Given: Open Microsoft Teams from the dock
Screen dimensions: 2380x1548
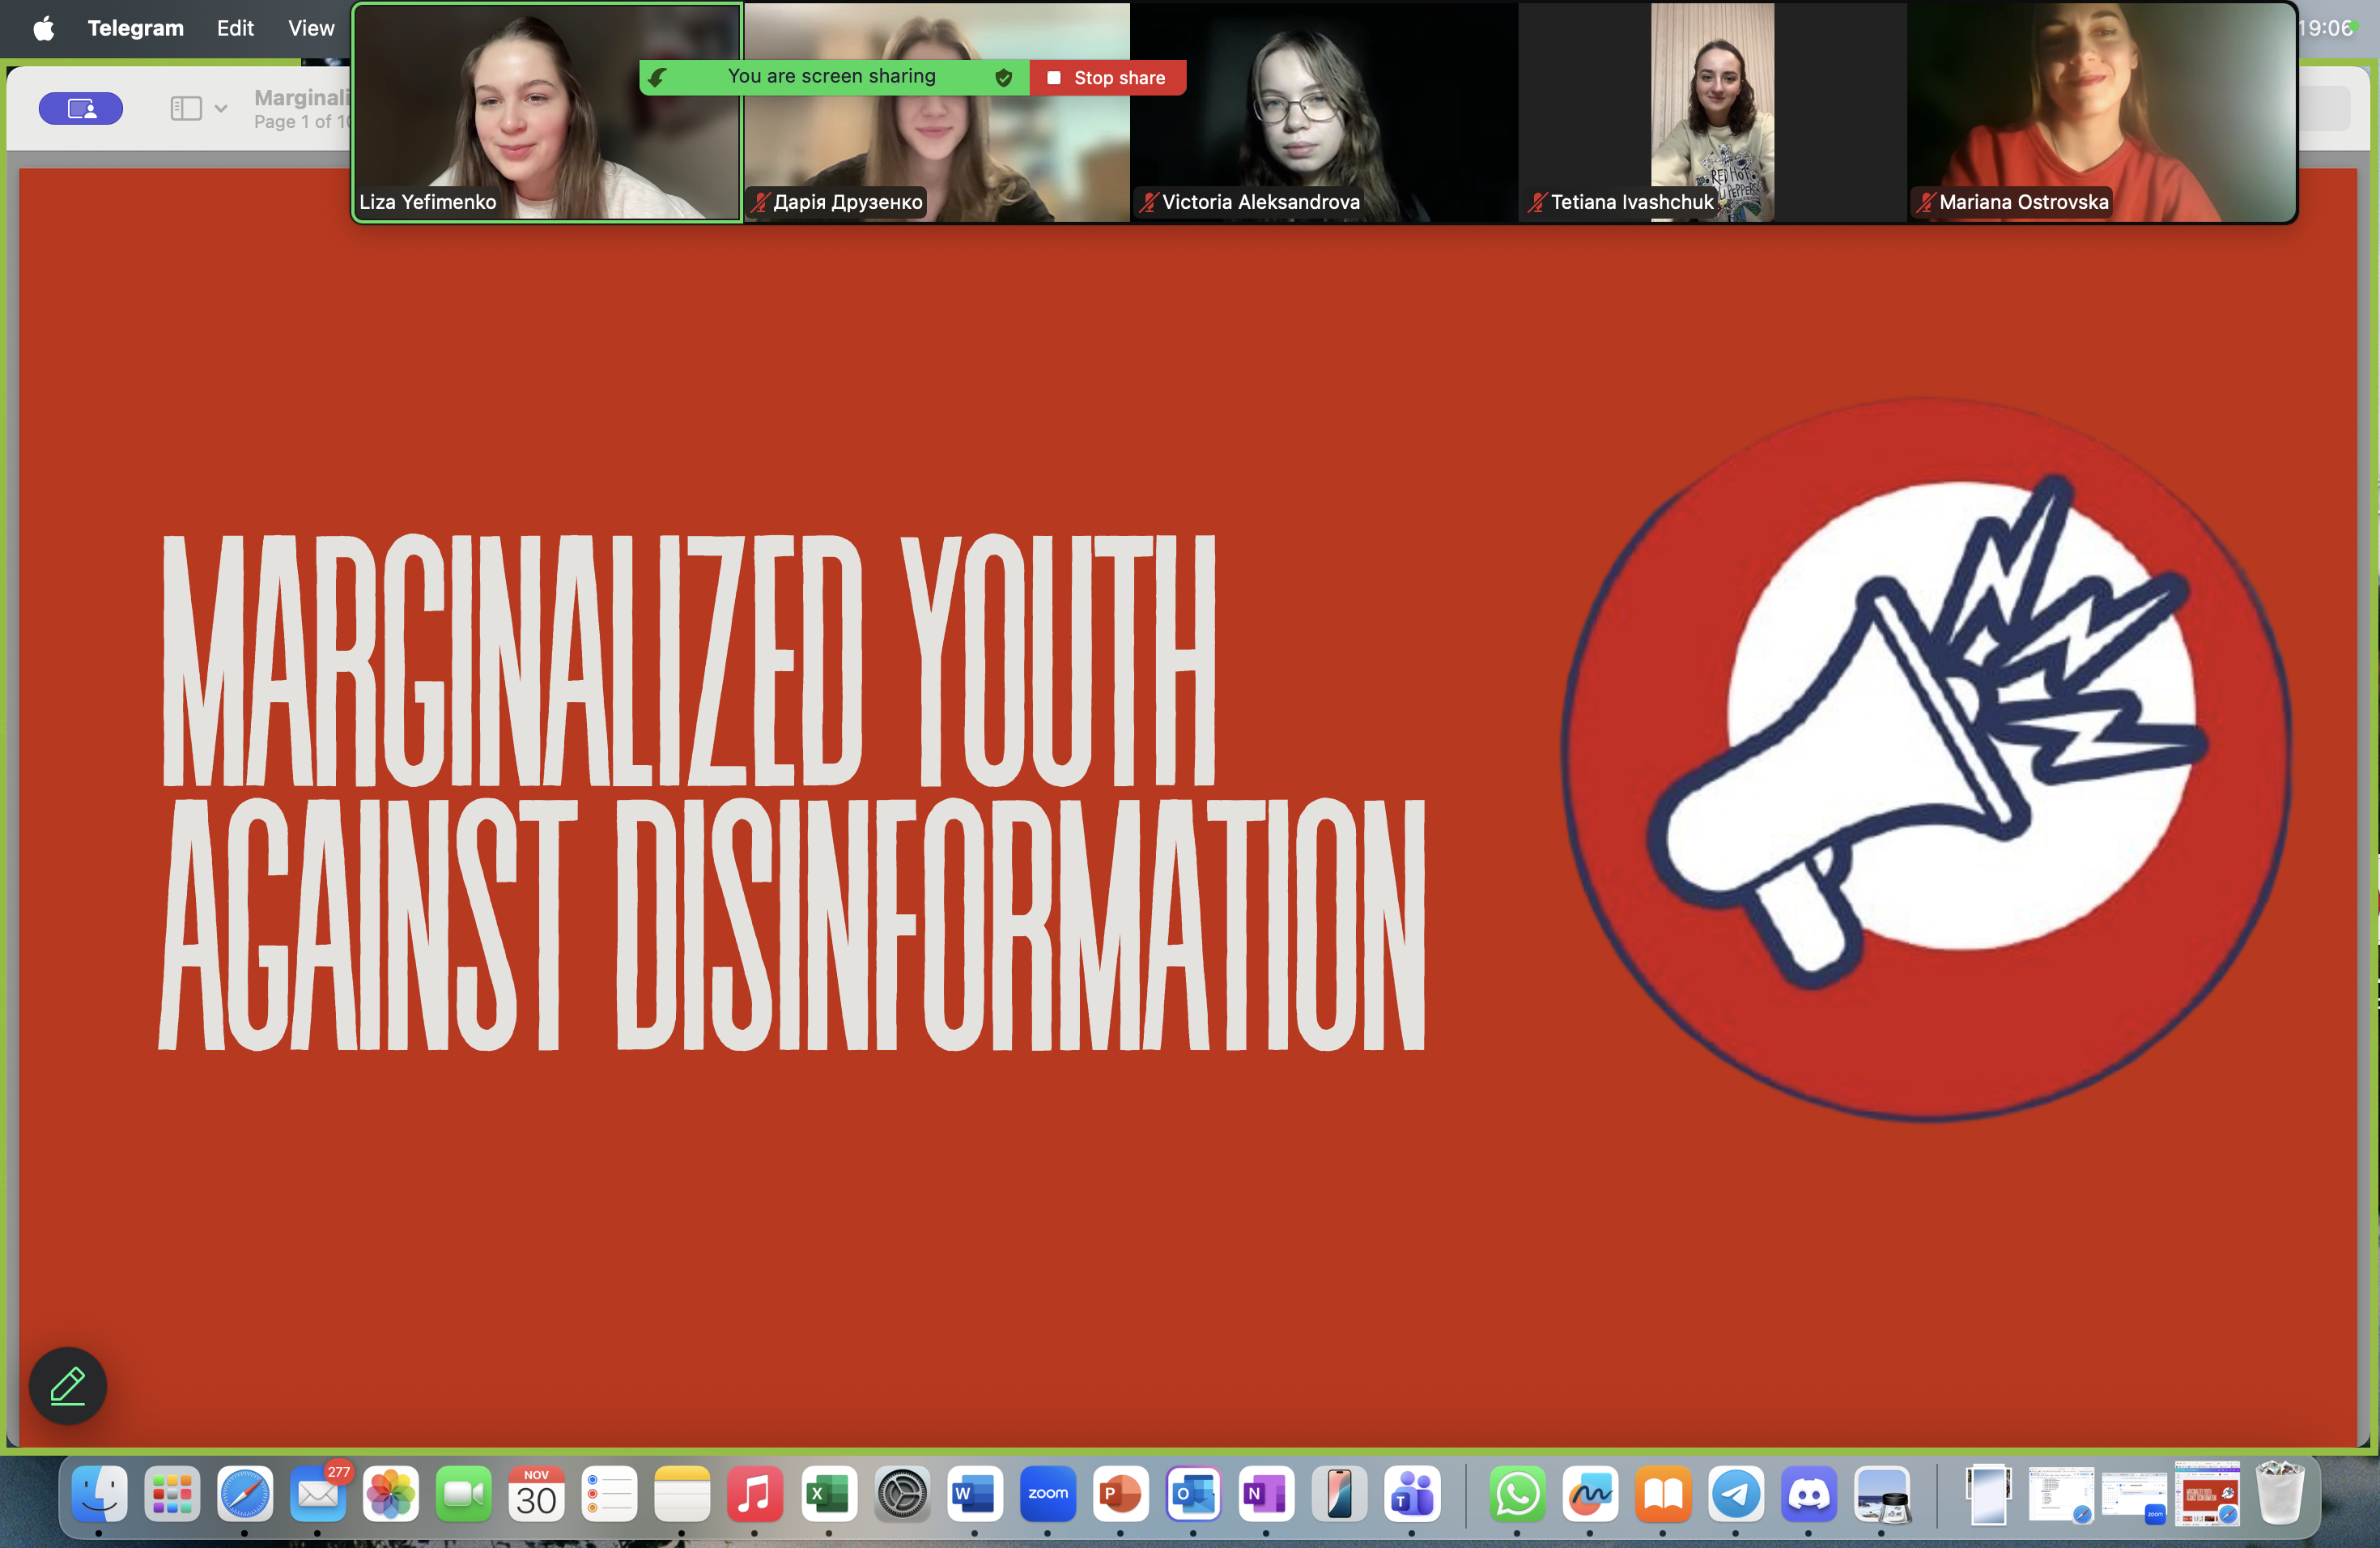Looking at the screenshot, I should [1412, 1494].
